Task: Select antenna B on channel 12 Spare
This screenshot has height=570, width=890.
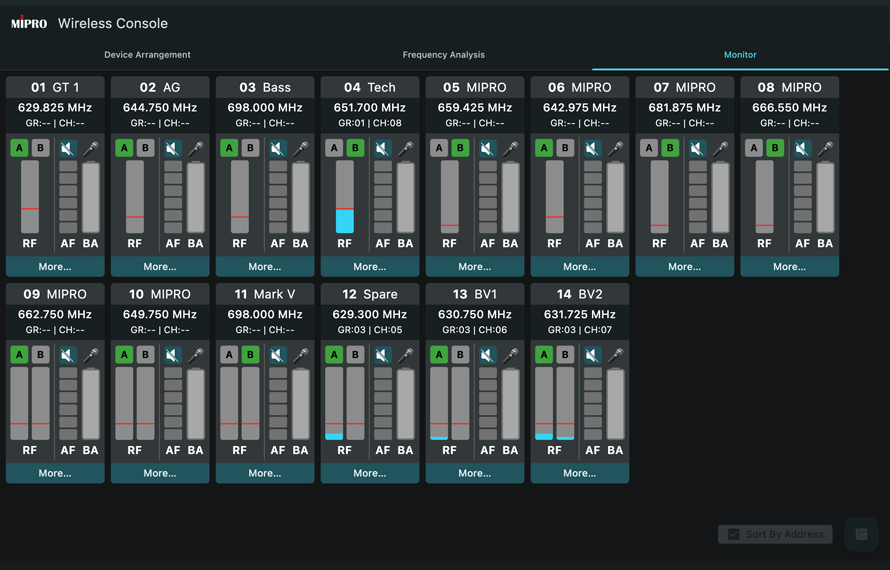Action: pos(355,355)
